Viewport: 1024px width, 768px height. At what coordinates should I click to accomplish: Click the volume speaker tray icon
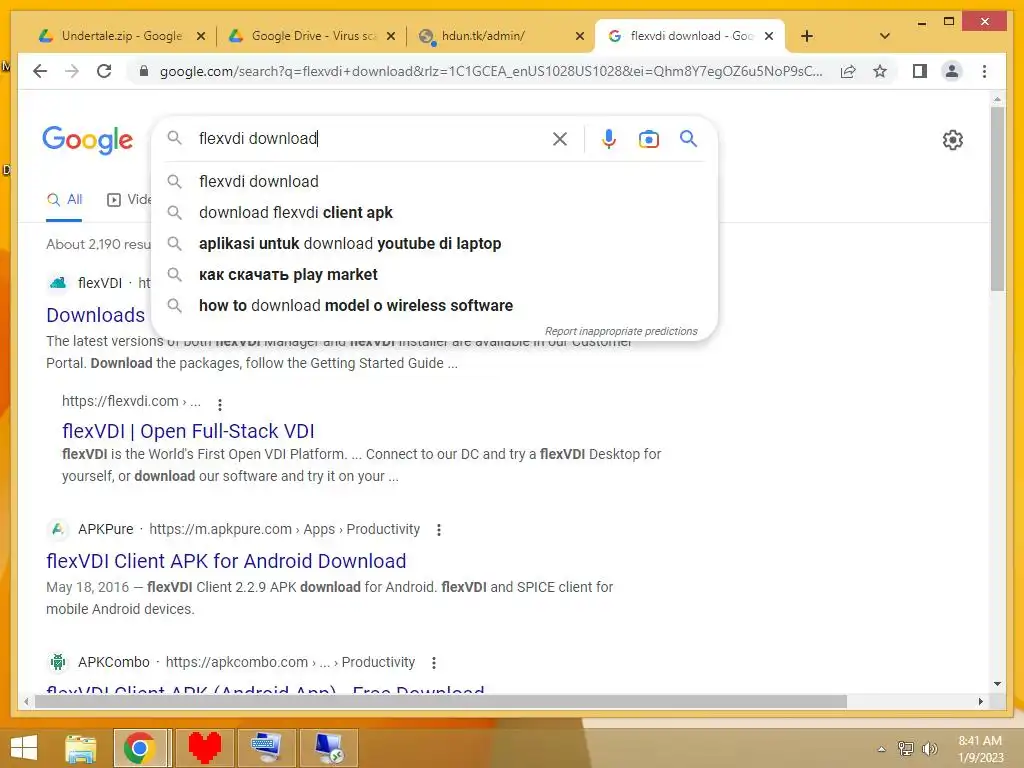point(929,748)
